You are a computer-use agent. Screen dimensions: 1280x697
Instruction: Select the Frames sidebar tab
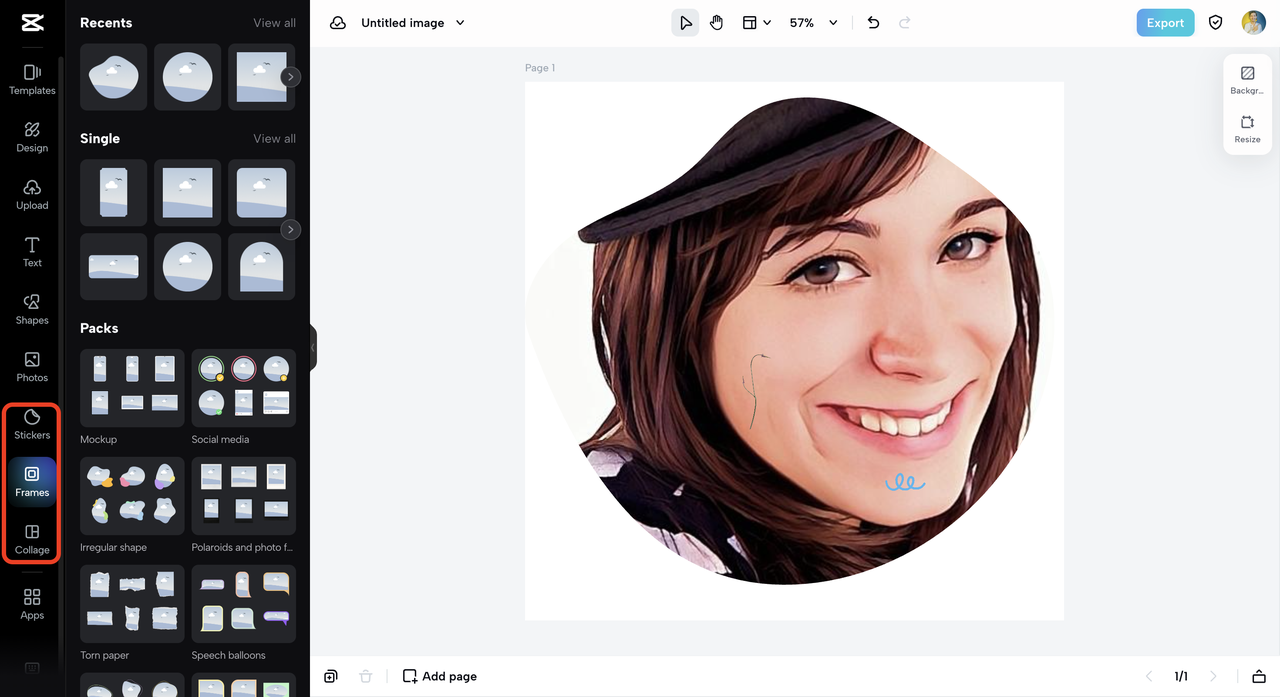[x=32, y=482]
